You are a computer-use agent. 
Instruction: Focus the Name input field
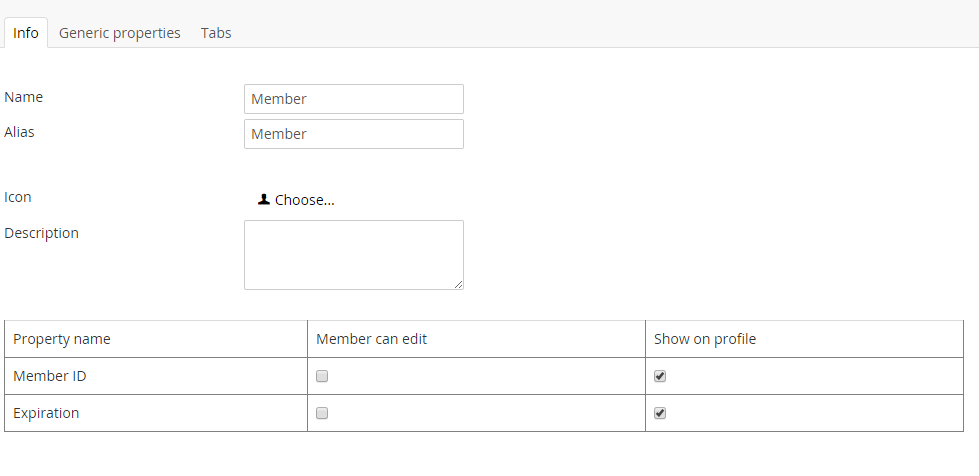[x=354, y=99]
